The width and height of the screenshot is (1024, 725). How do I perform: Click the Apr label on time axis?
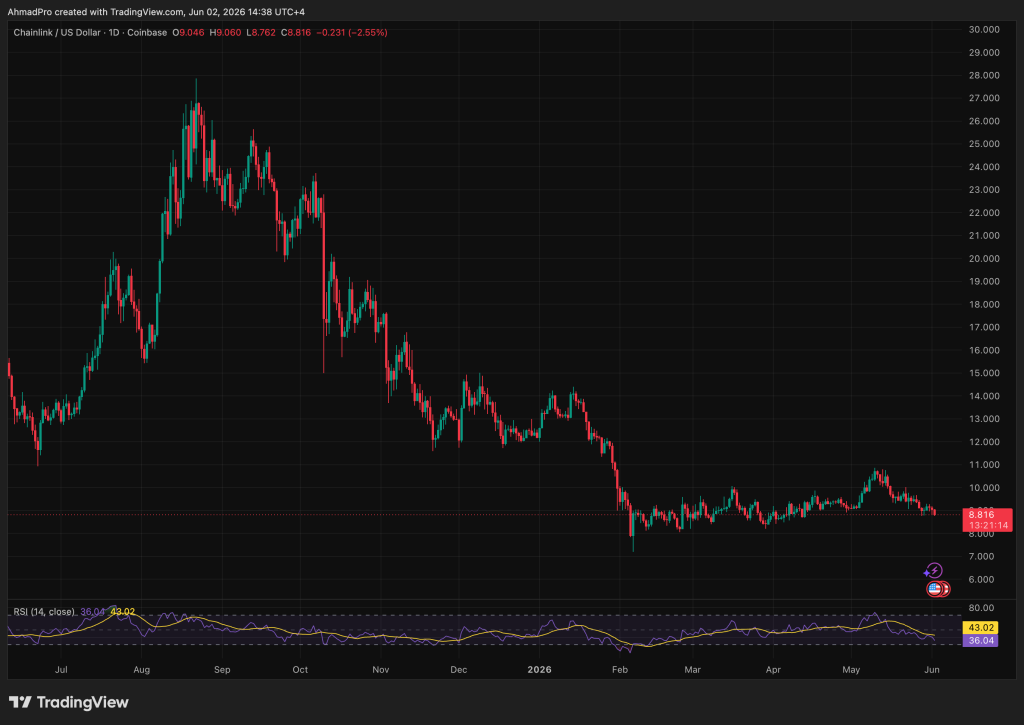point(773,669)
